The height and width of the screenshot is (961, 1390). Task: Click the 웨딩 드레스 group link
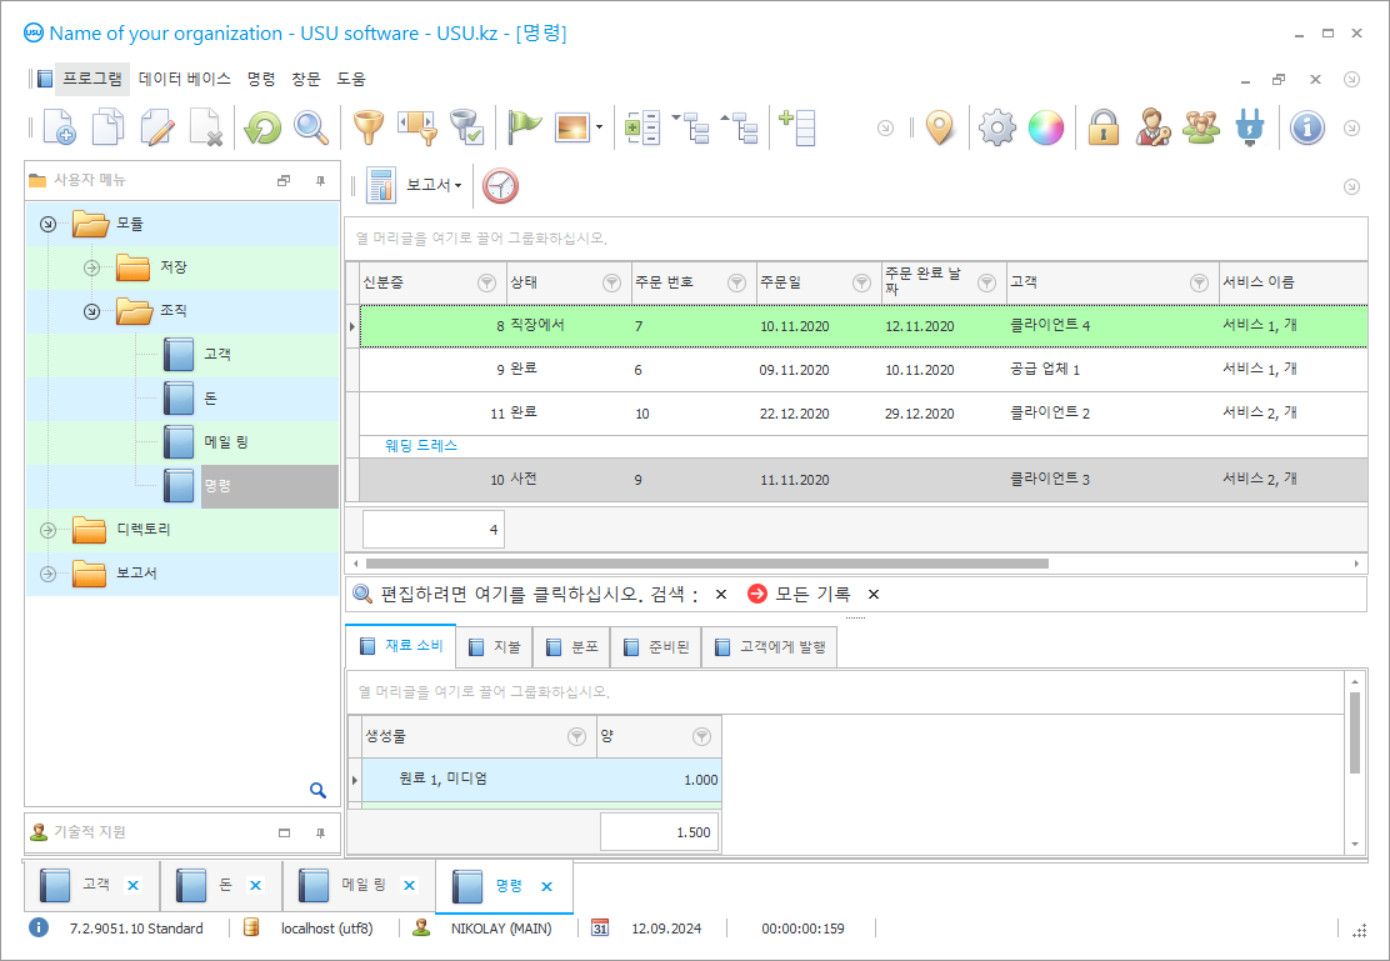419,445
